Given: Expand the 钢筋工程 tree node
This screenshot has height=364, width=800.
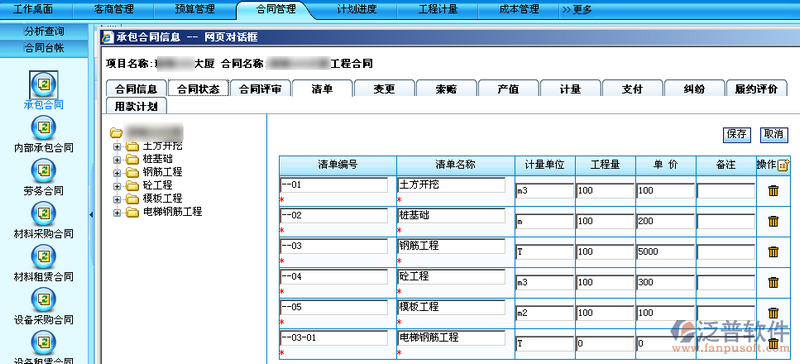Looking at the screenshot, I should 117,172.
